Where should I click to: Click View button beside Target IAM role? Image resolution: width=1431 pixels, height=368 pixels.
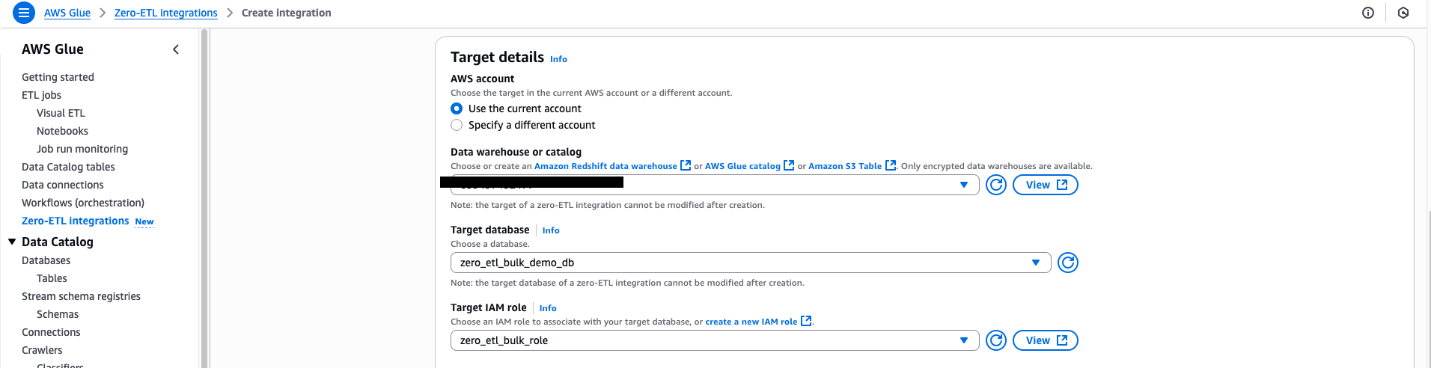pyautogui.click(x=1045, y=341)
